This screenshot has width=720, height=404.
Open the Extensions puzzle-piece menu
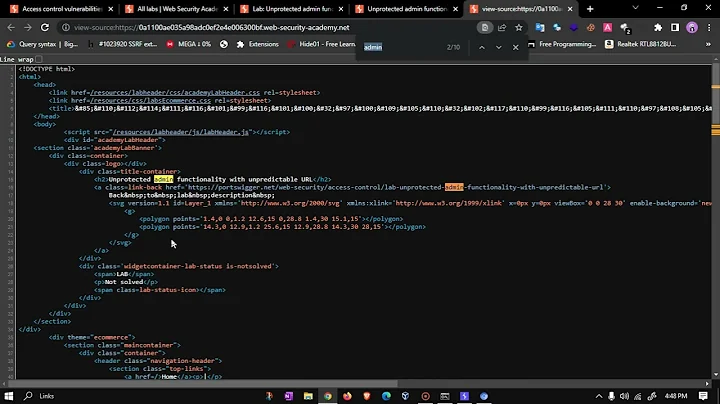click(658, 28)
